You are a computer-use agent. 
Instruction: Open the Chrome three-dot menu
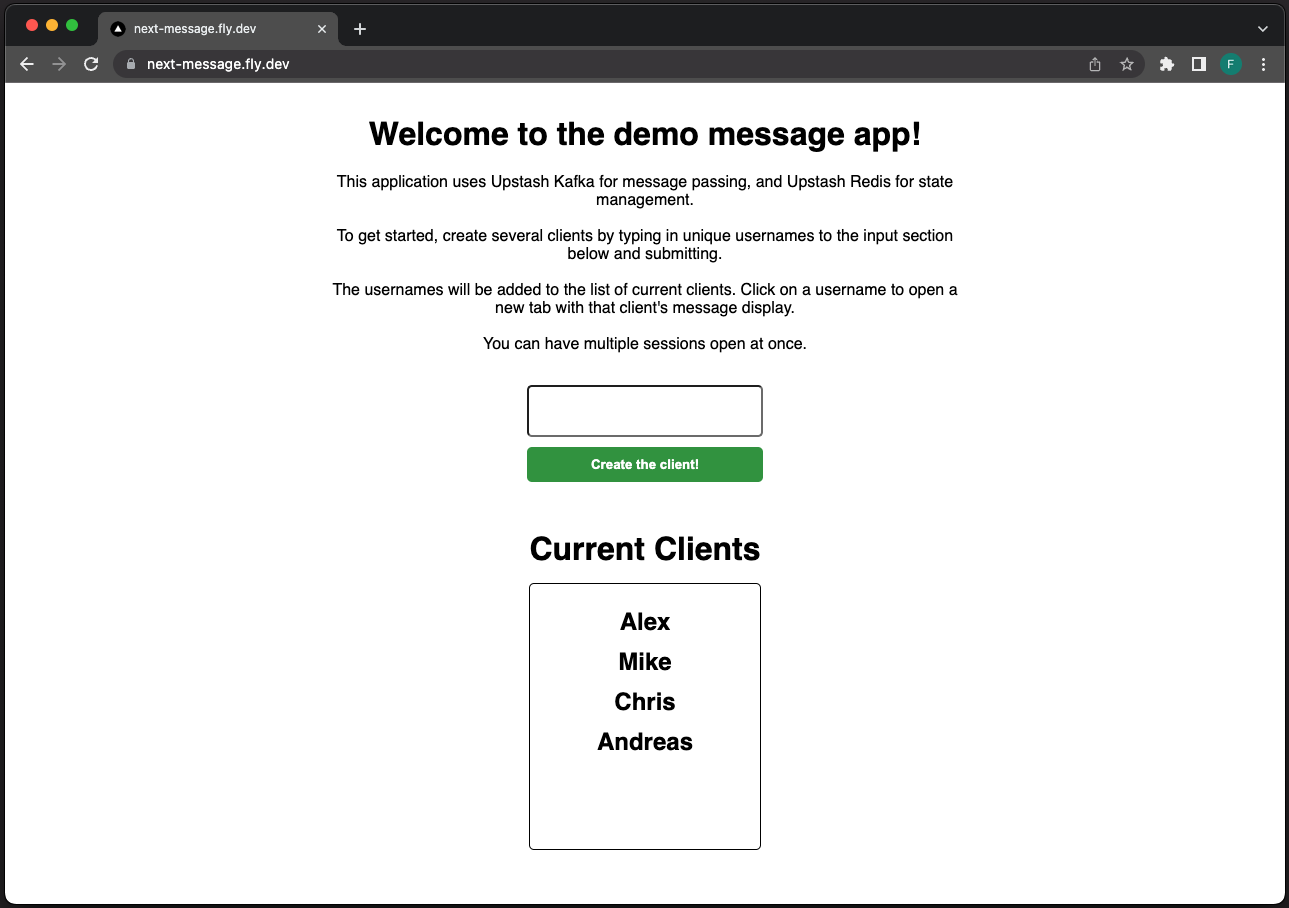[1263, 64]
